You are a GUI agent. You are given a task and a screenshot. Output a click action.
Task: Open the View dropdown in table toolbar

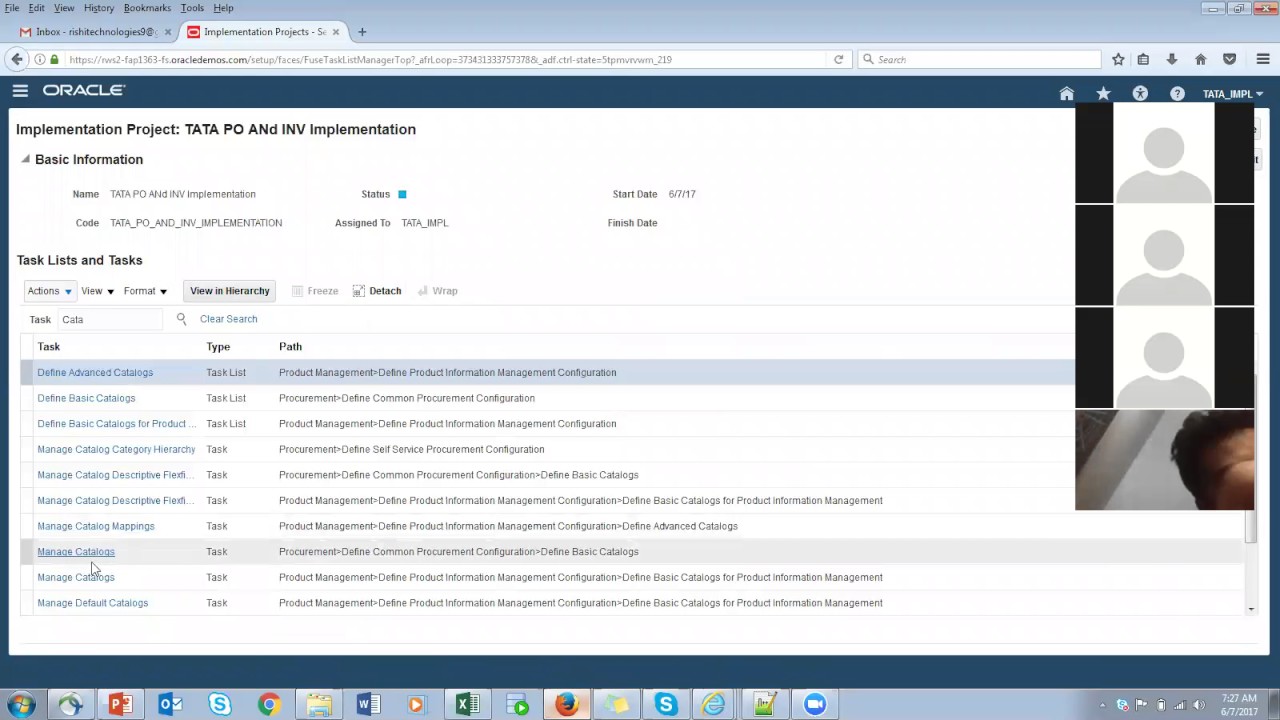pyautogui.click(x=97, y=291)
